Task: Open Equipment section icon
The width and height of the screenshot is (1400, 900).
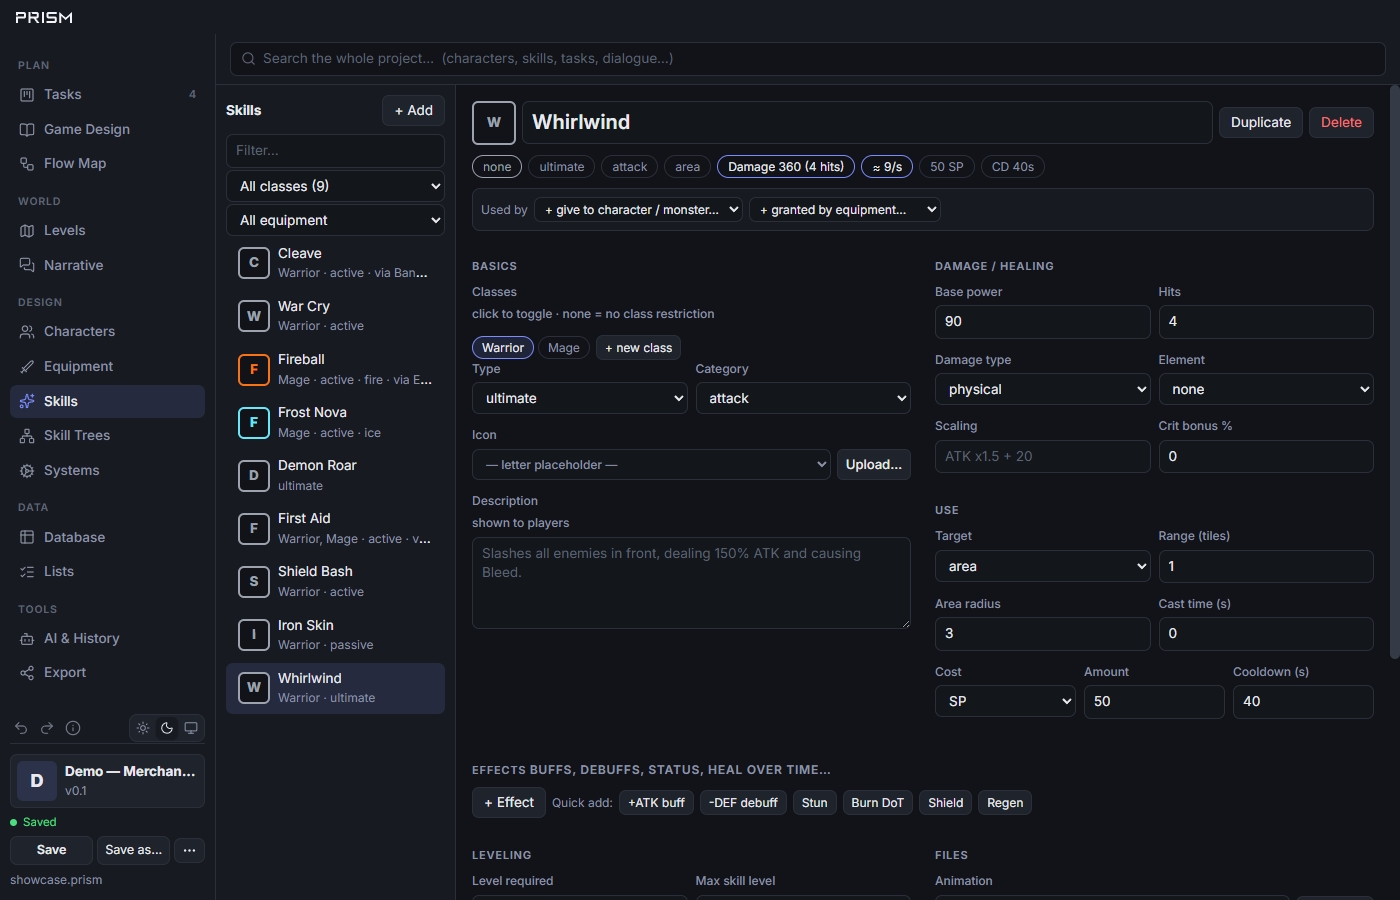Action: (27, 366)
